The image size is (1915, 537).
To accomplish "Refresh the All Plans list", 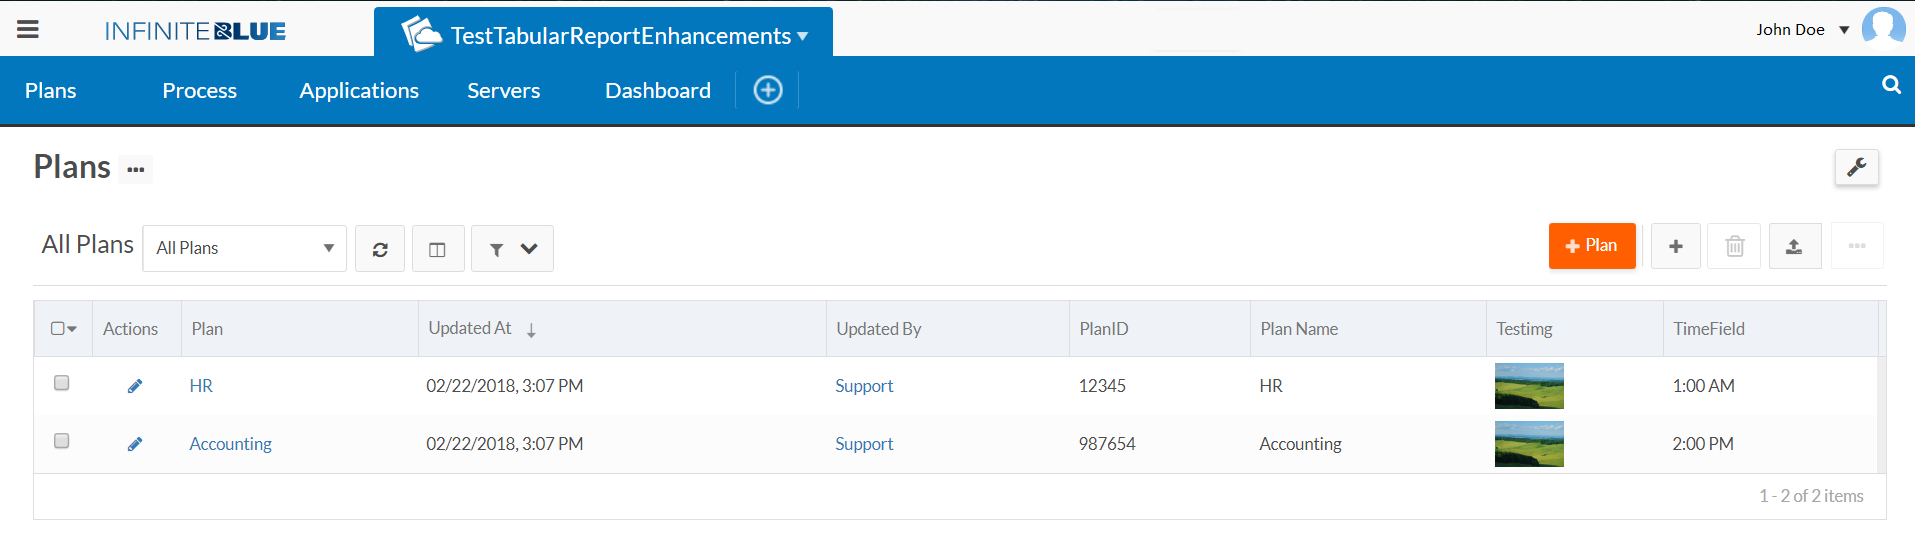I will pyautogui.click(x=380, y=249).
